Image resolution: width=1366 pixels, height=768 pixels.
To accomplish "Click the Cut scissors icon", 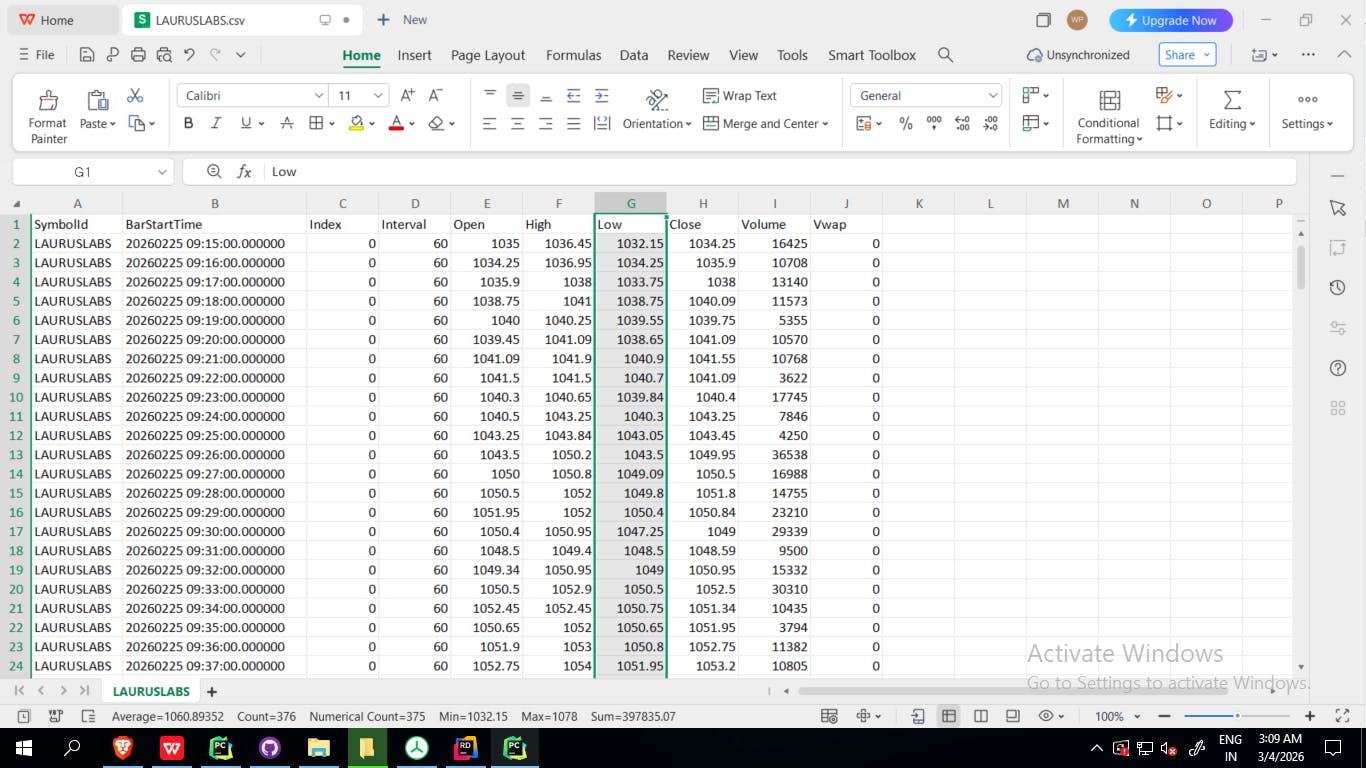I will (x=136, y=96).
